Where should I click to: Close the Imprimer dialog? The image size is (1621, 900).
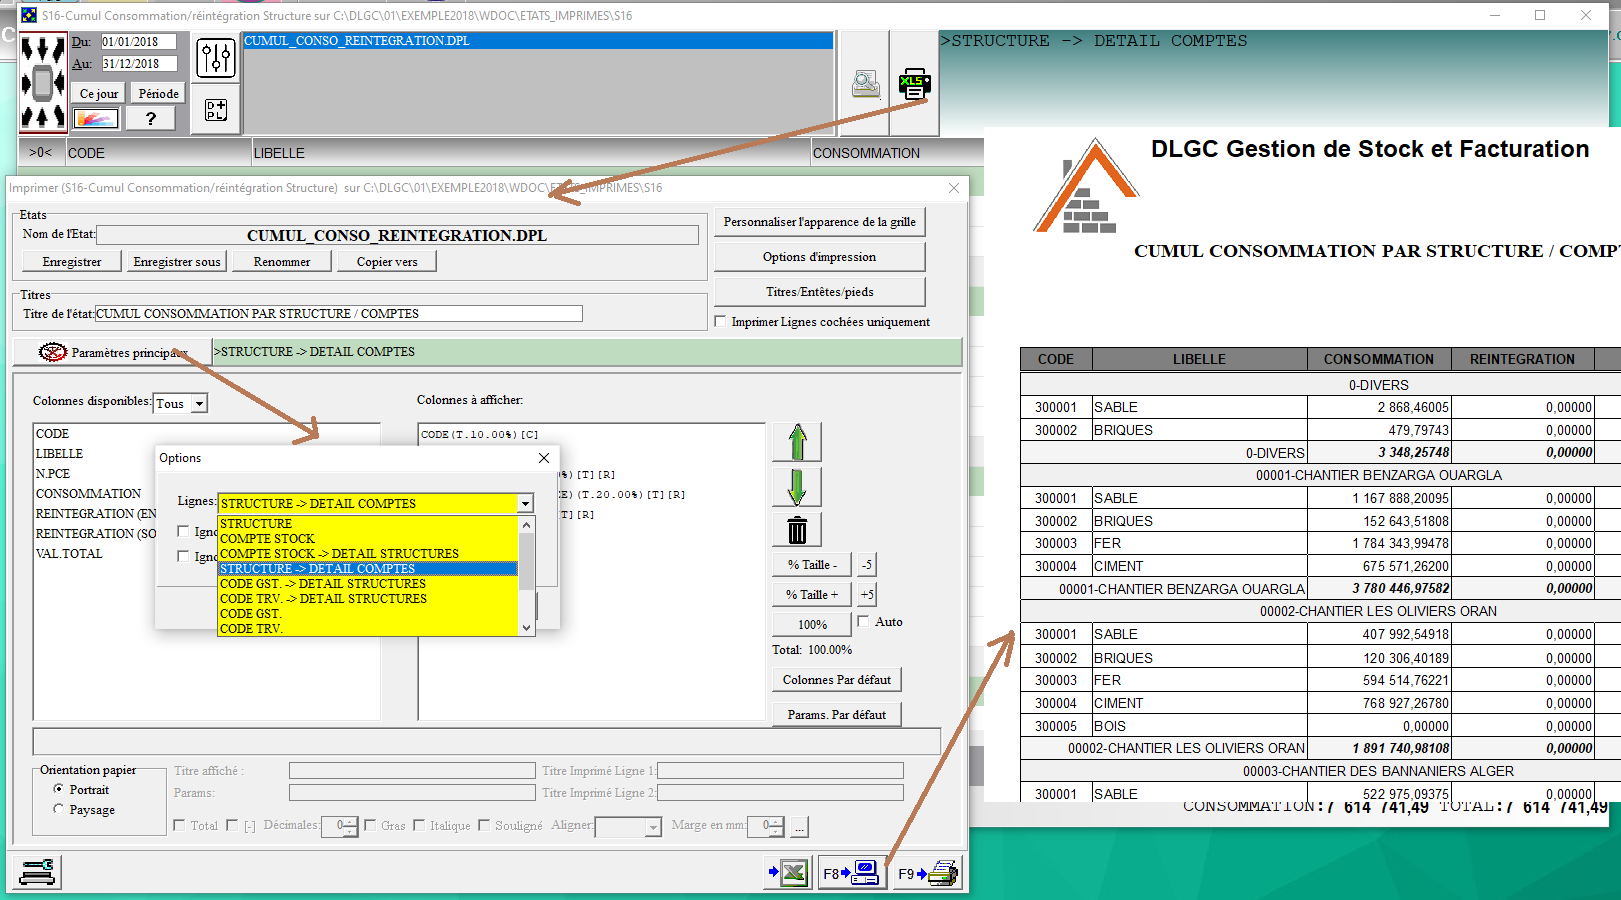pos(954,188)
